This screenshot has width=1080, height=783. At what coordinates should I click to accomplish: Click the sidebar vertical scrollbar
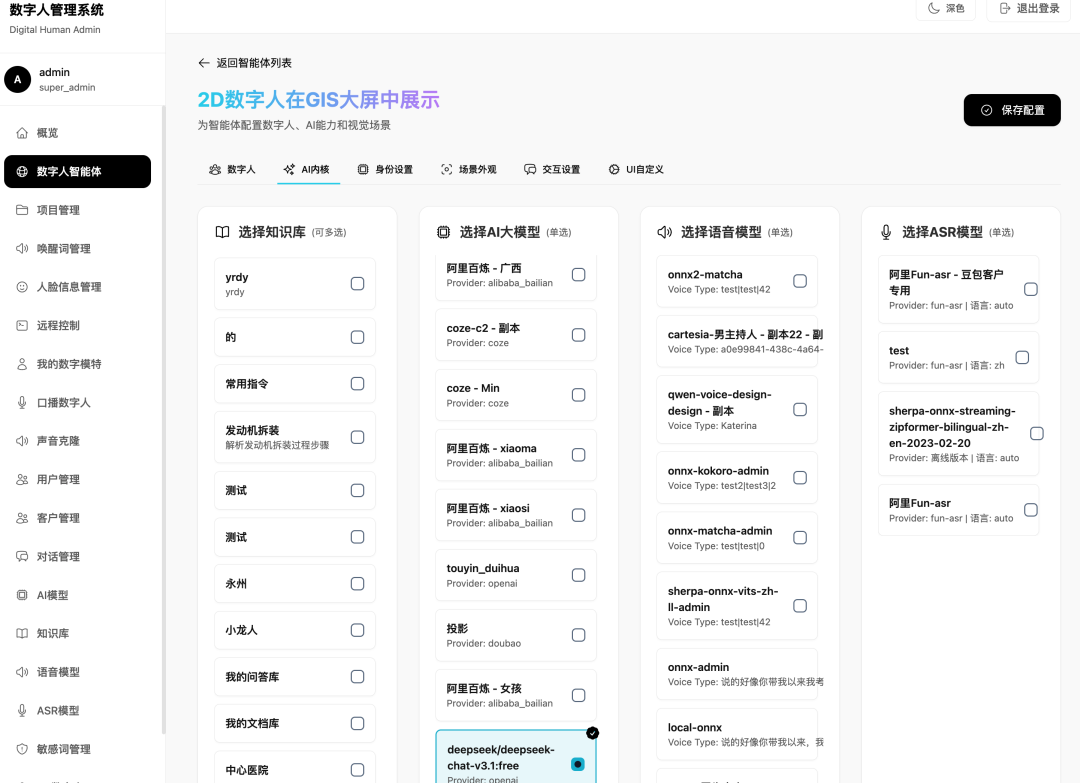coord(163,420)
